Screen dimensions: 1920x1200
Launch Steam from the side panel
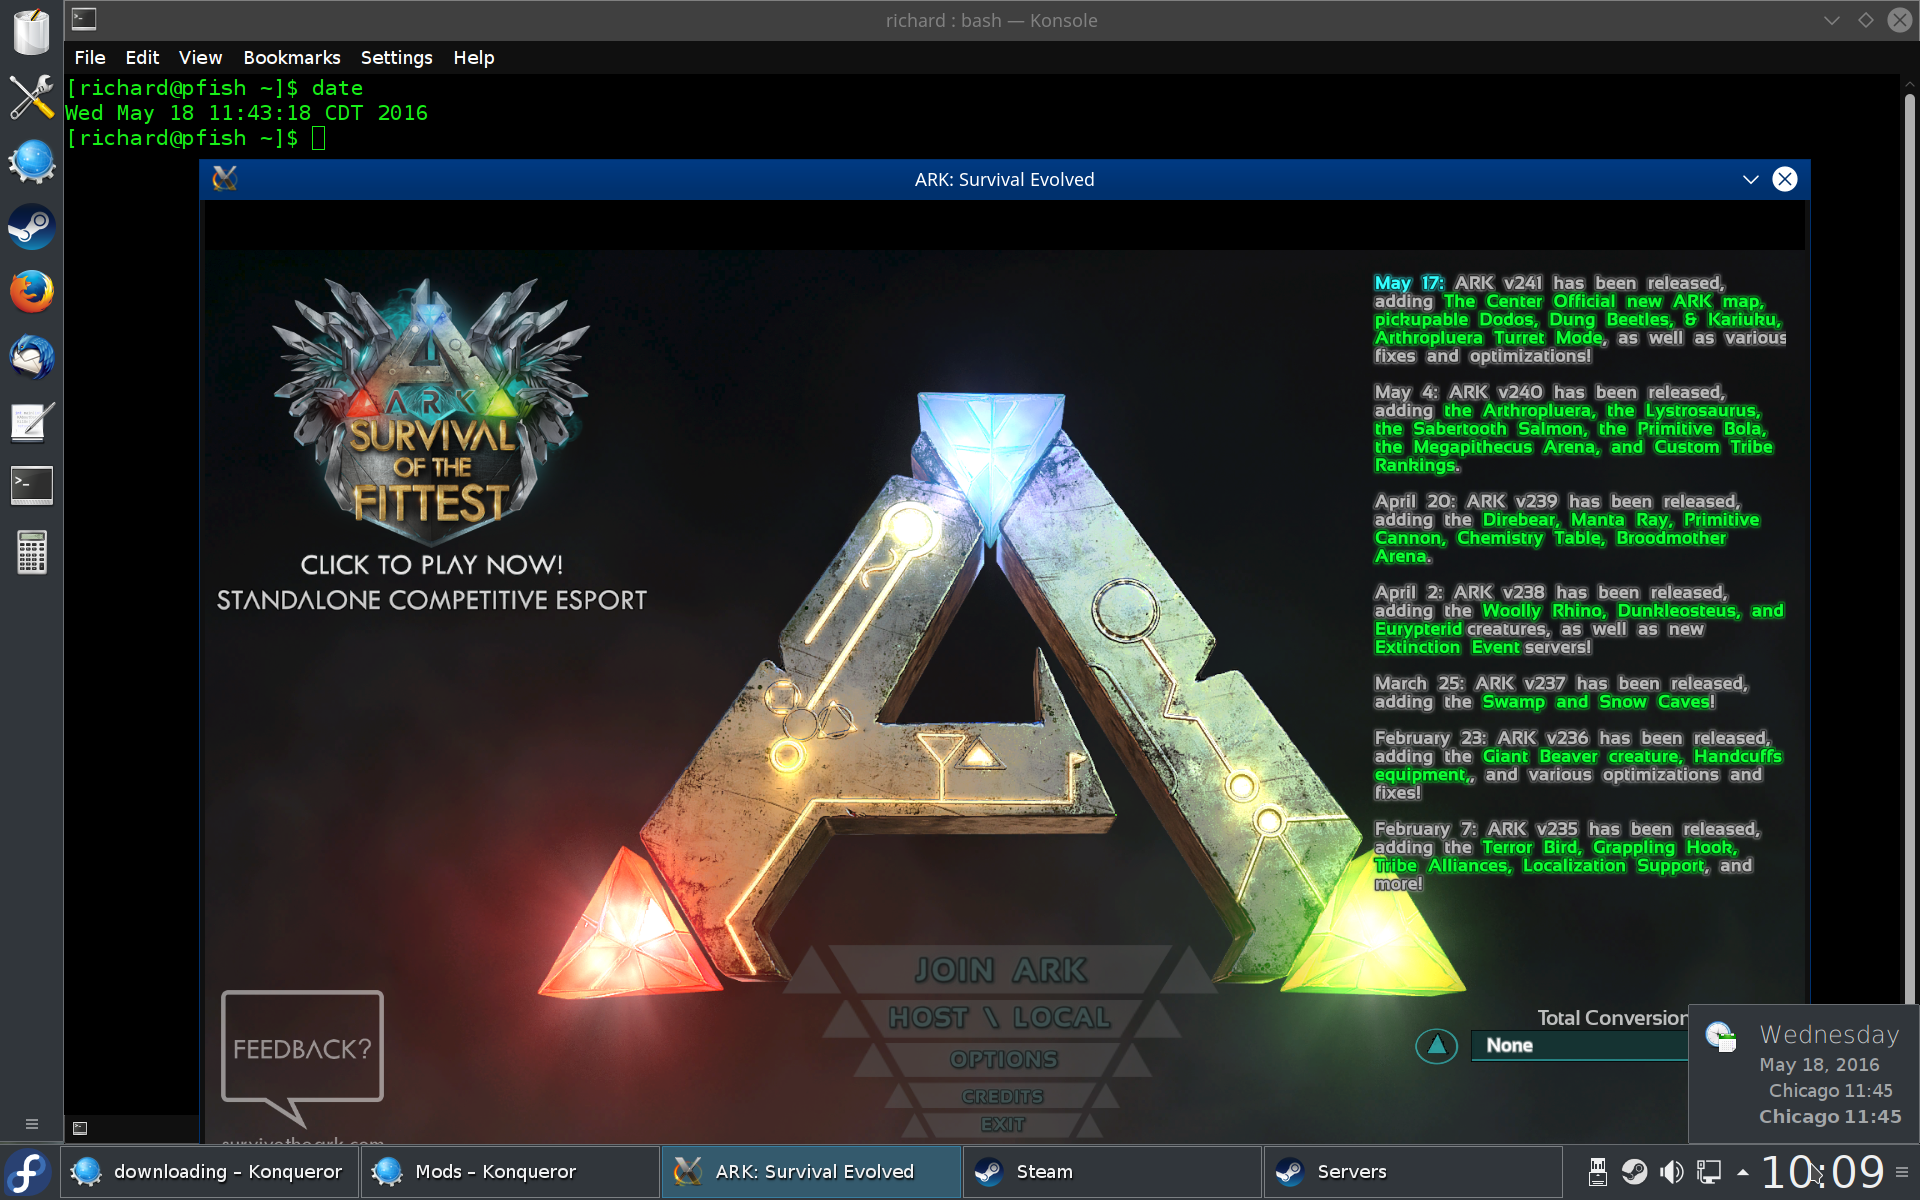[x=31, y=227]
